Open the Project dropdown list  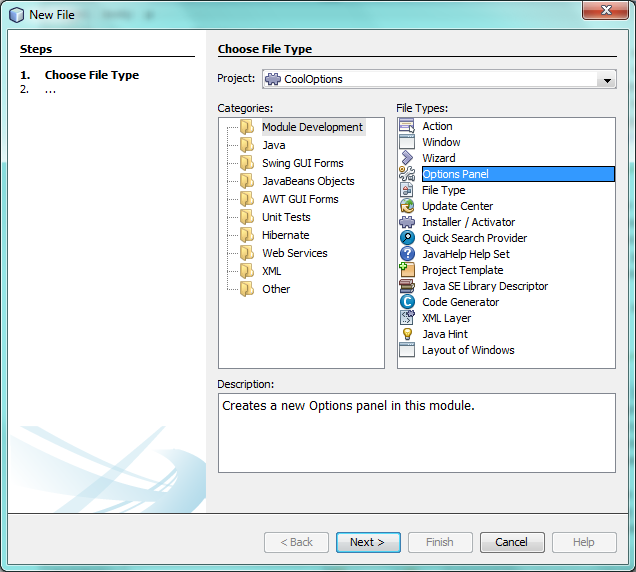tap(606, 80)
